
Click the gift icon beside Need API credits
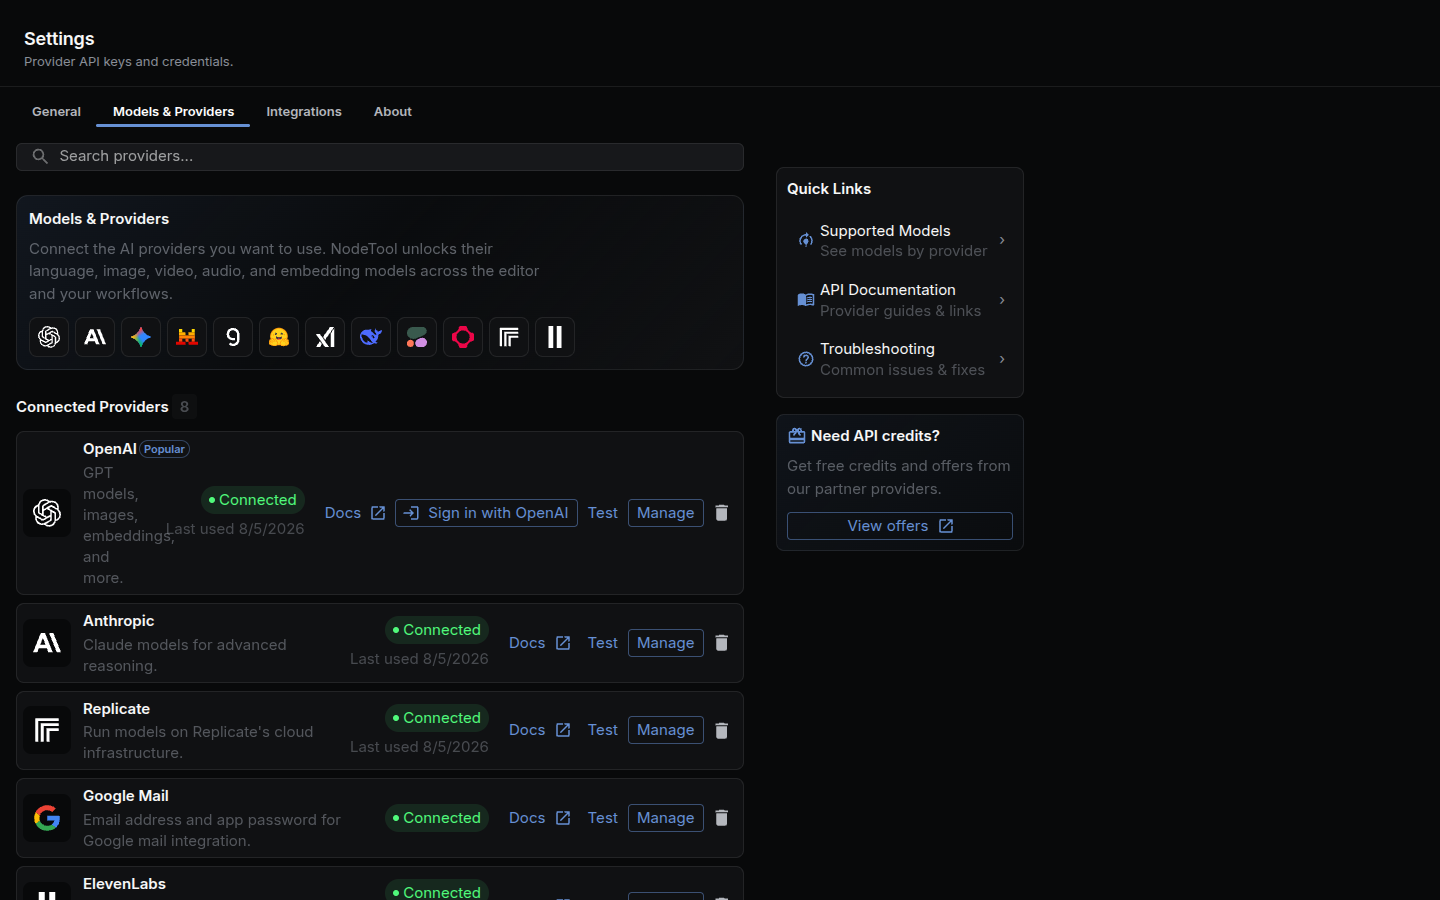tap(797, 436)
